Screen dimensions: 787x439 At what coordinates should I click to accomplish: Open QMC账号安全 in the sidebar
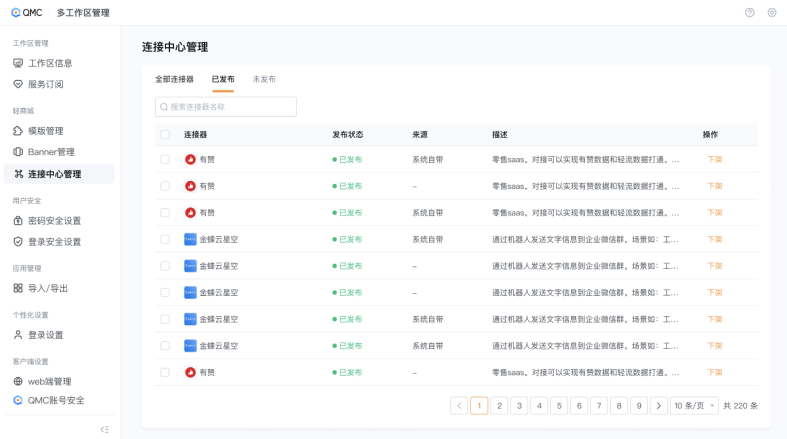[49, 400]
